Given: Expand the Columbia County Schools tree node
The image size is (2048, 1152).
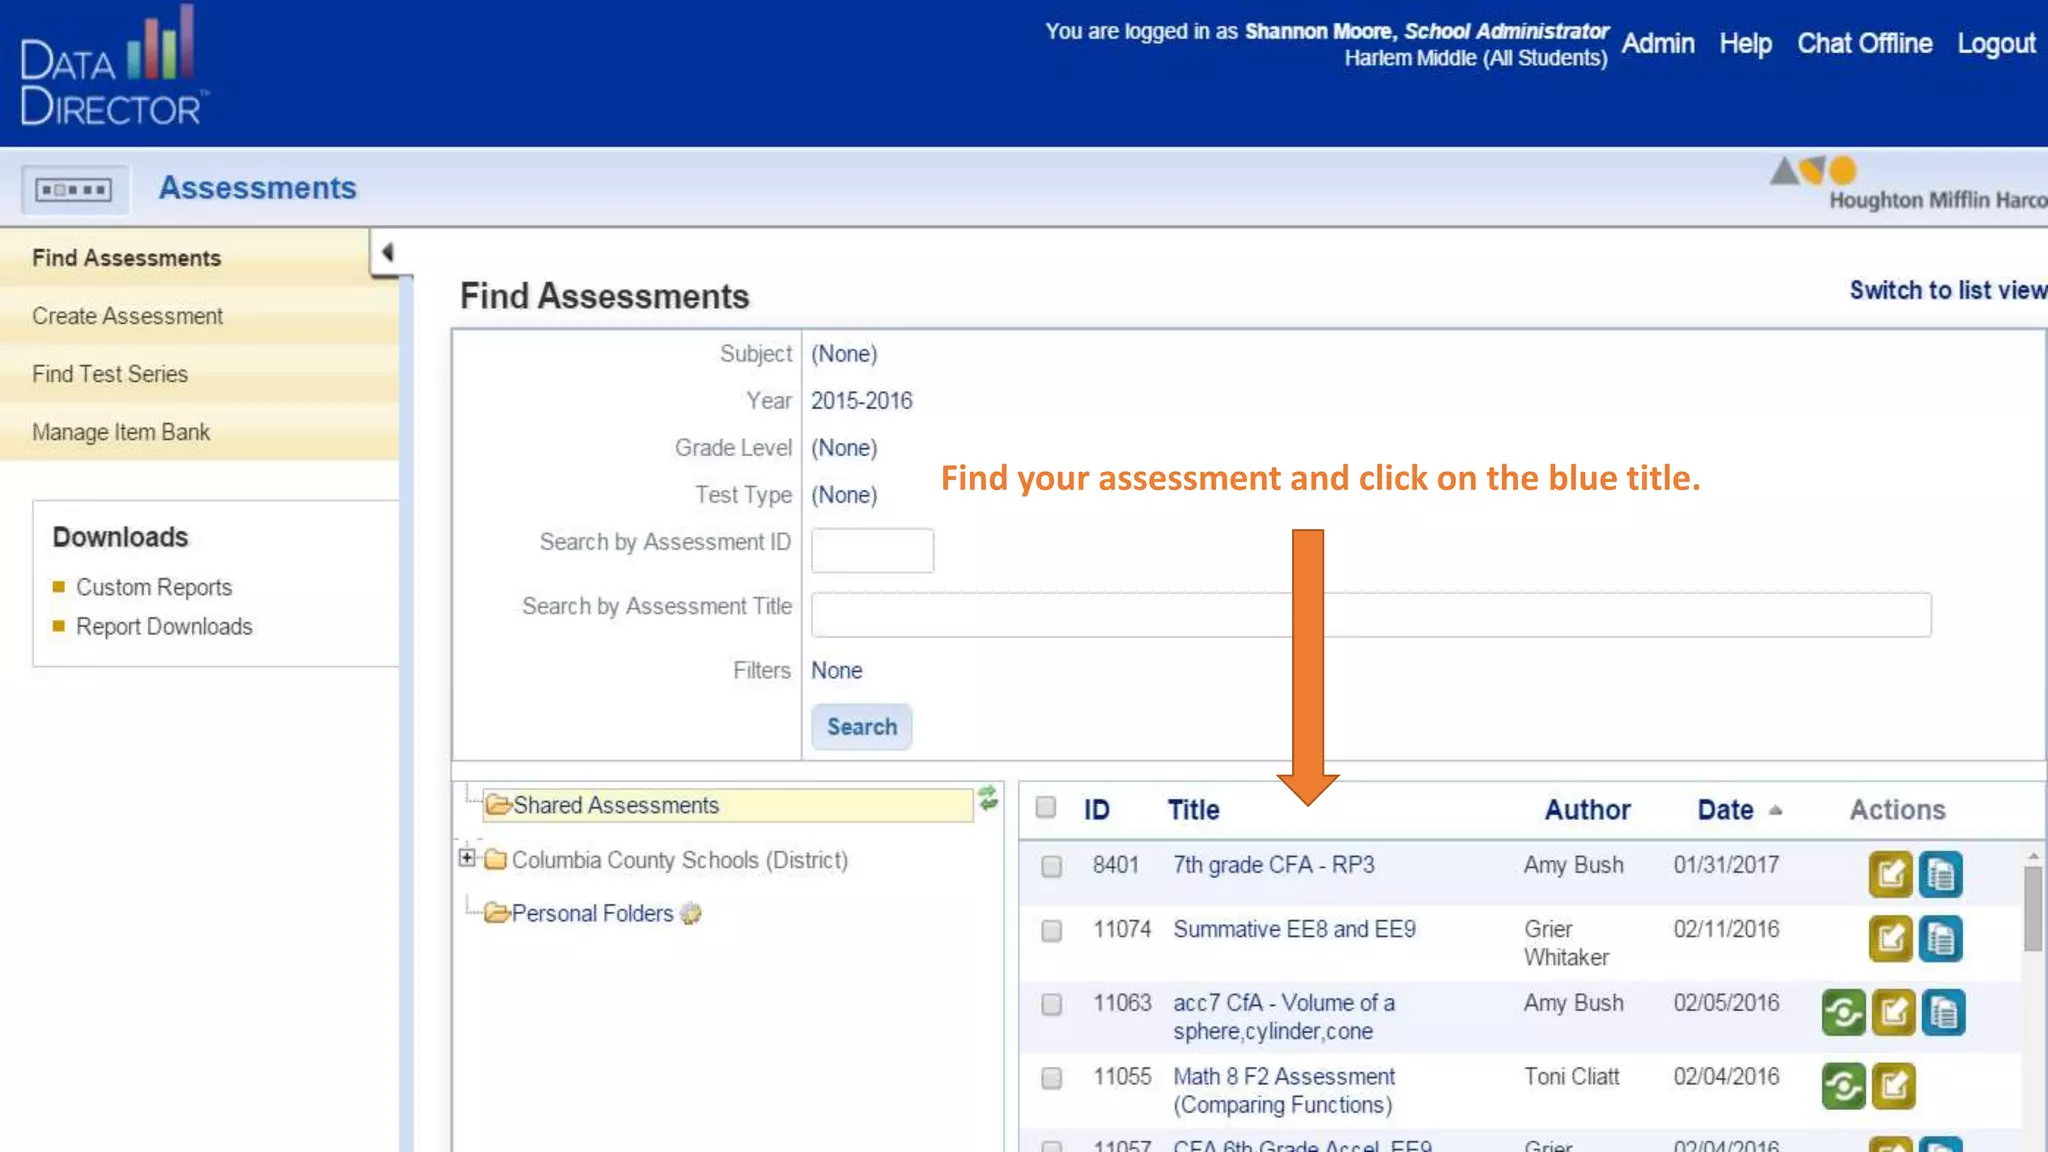Looking at the screenshot, I should pos(467,858).
